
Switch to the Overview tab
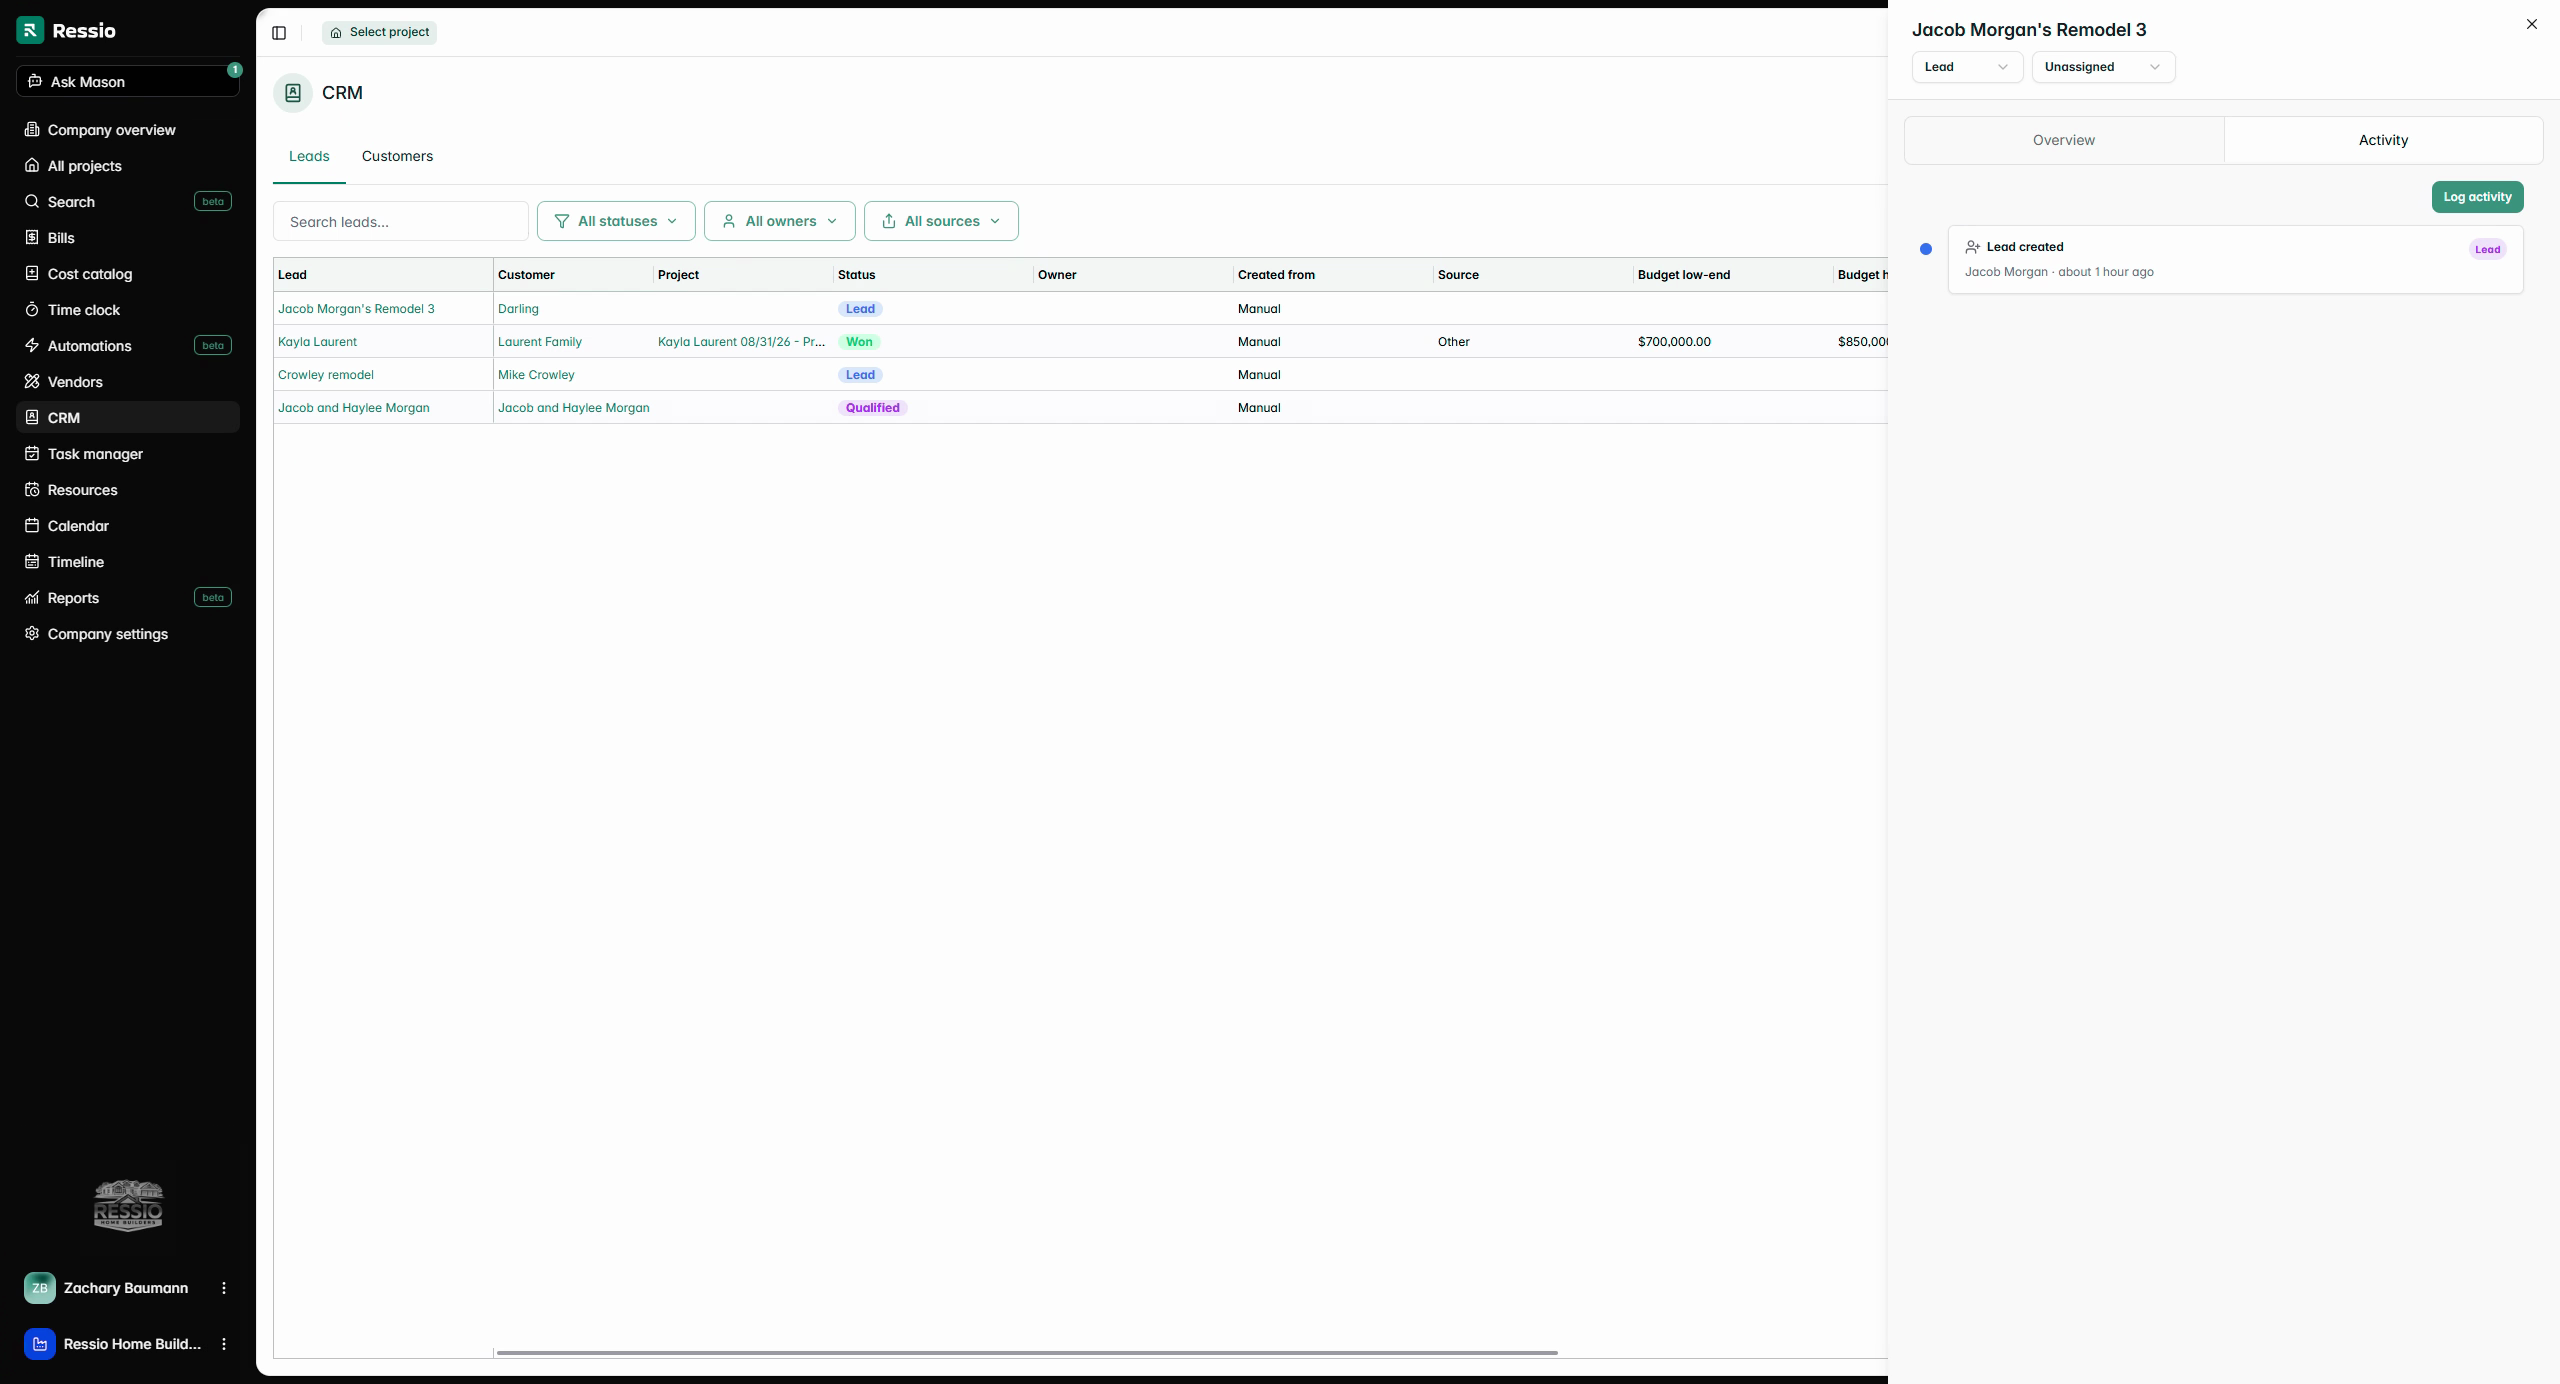(x=2064, y=140)
